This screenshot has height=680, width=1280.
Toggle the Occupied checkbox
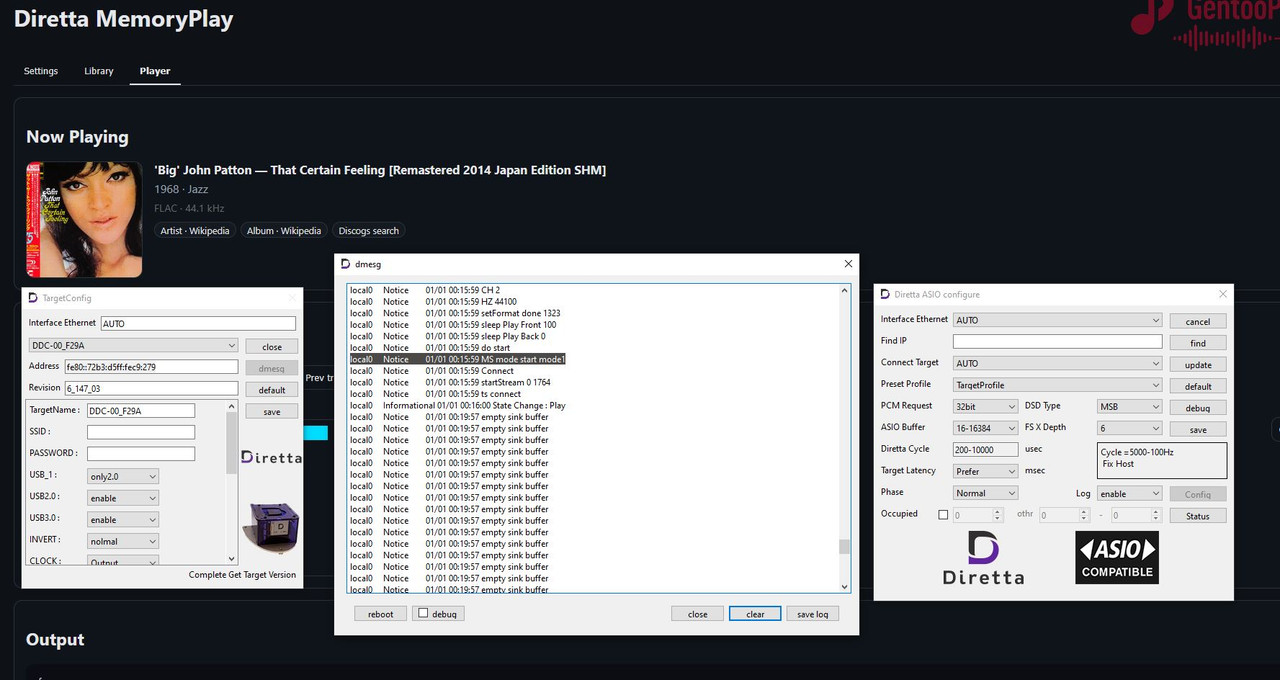tap(943, 515)
